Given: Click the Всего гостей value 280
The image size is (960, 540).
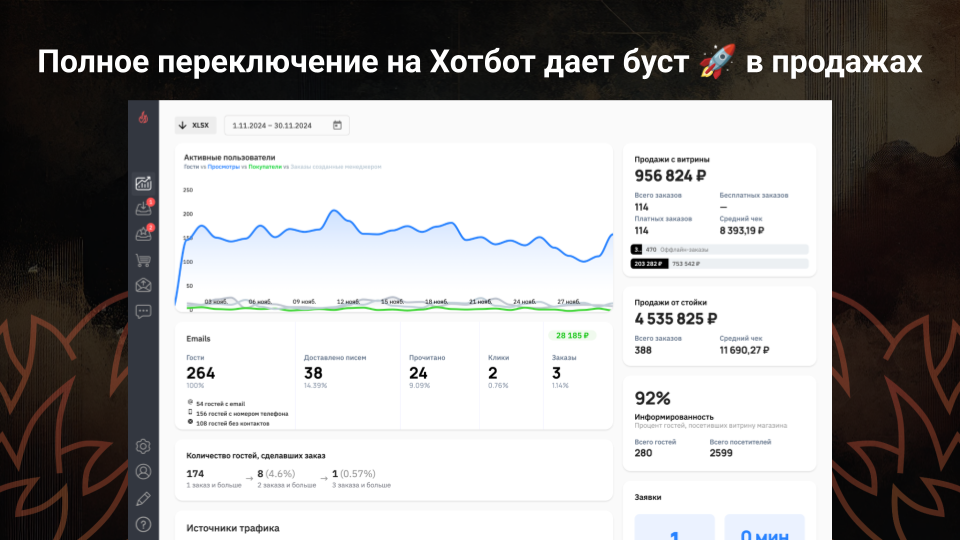Looking at the screenshot, I should pos(643,453).
